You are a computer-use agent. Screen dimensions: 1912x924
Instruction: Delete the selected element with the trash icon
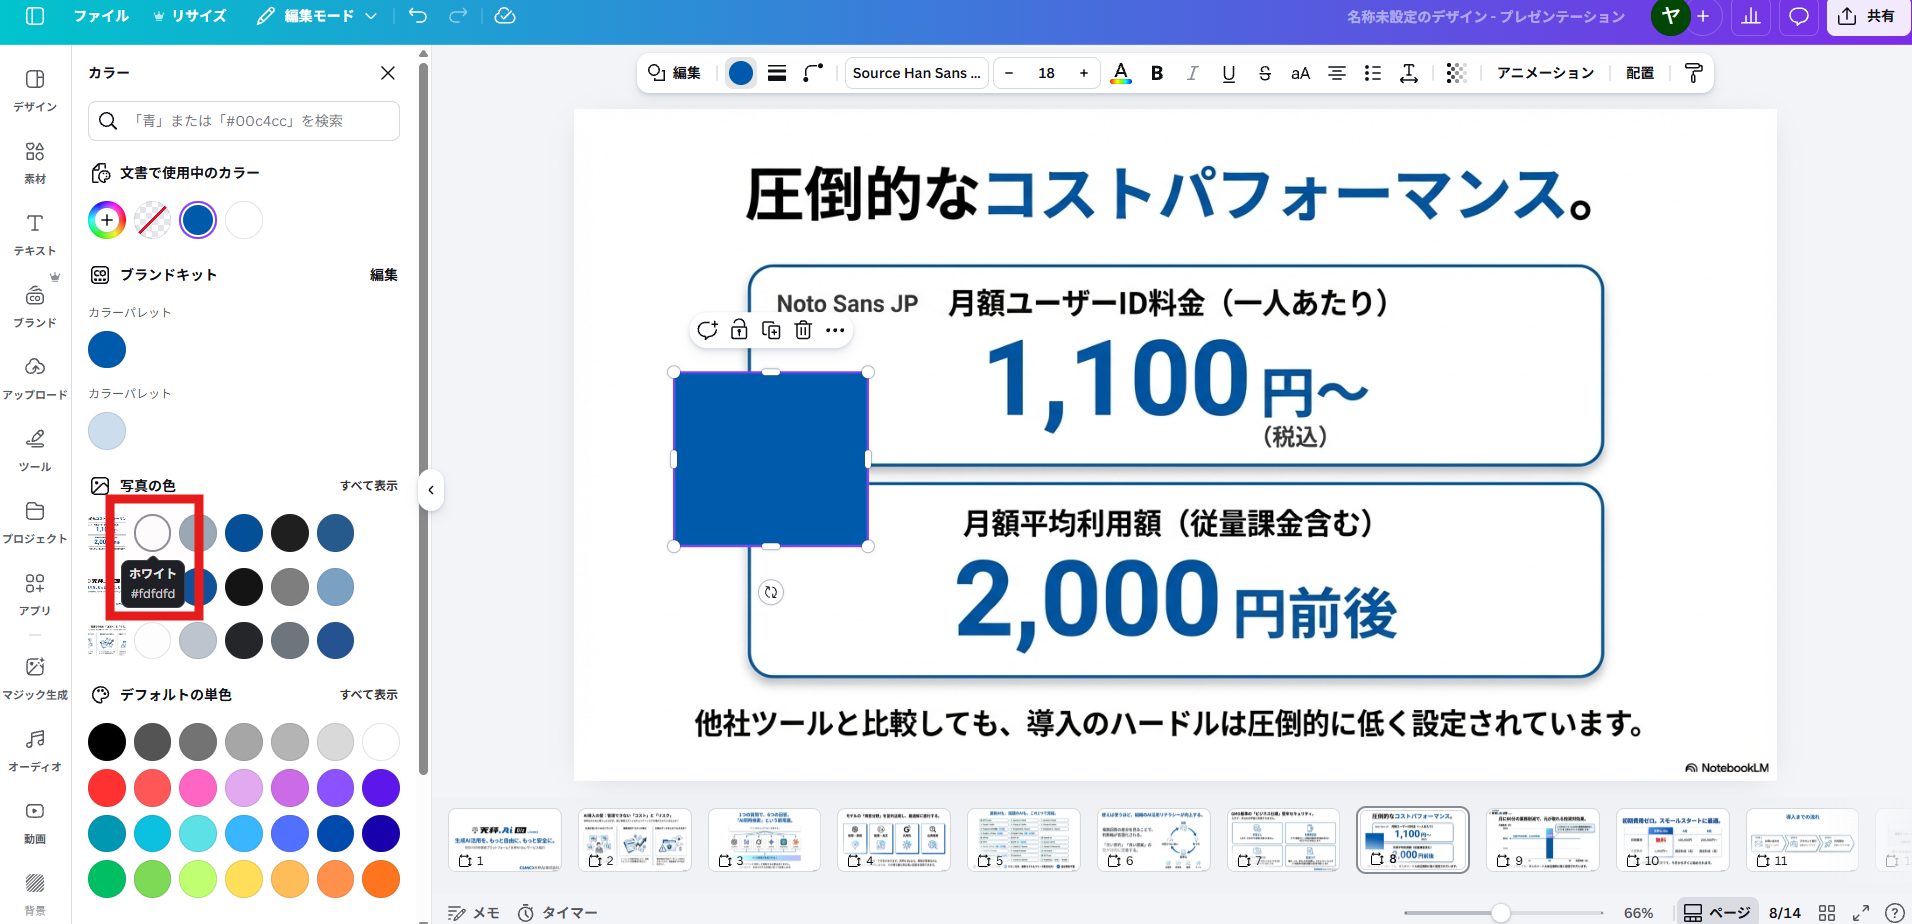(x=803, y=329)
